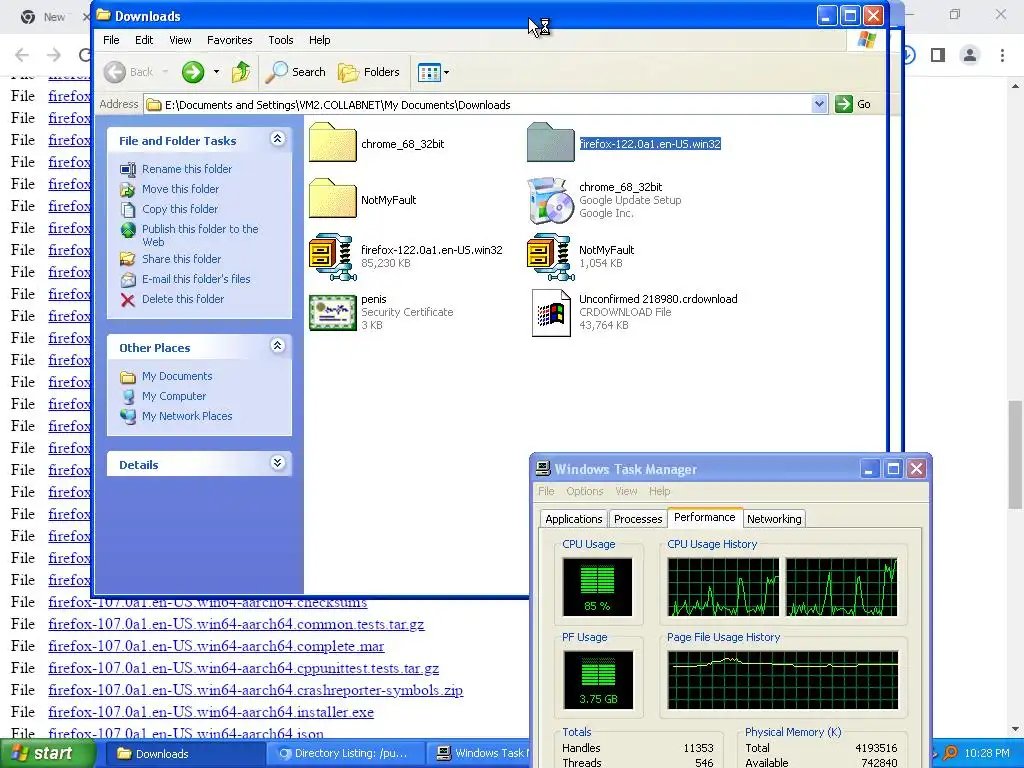Open firefox-107.0a1 crashreporter-symbols.zip link
Viewport: 1024px width, 768px height.
[x=255, y=690]
